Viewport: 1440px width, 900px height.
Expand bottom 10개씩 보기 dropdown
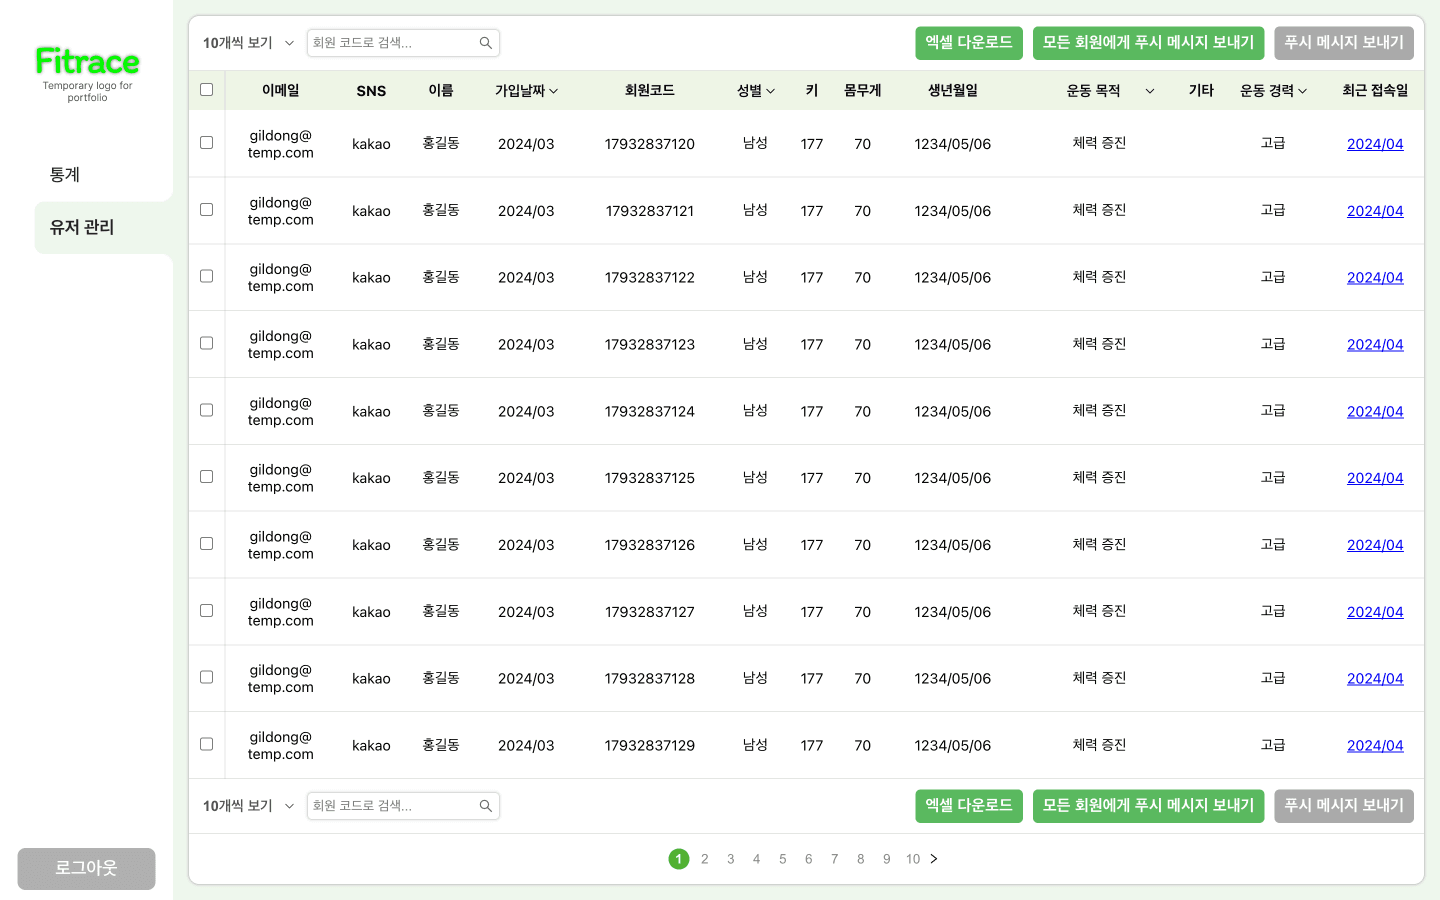coord(249,806)
